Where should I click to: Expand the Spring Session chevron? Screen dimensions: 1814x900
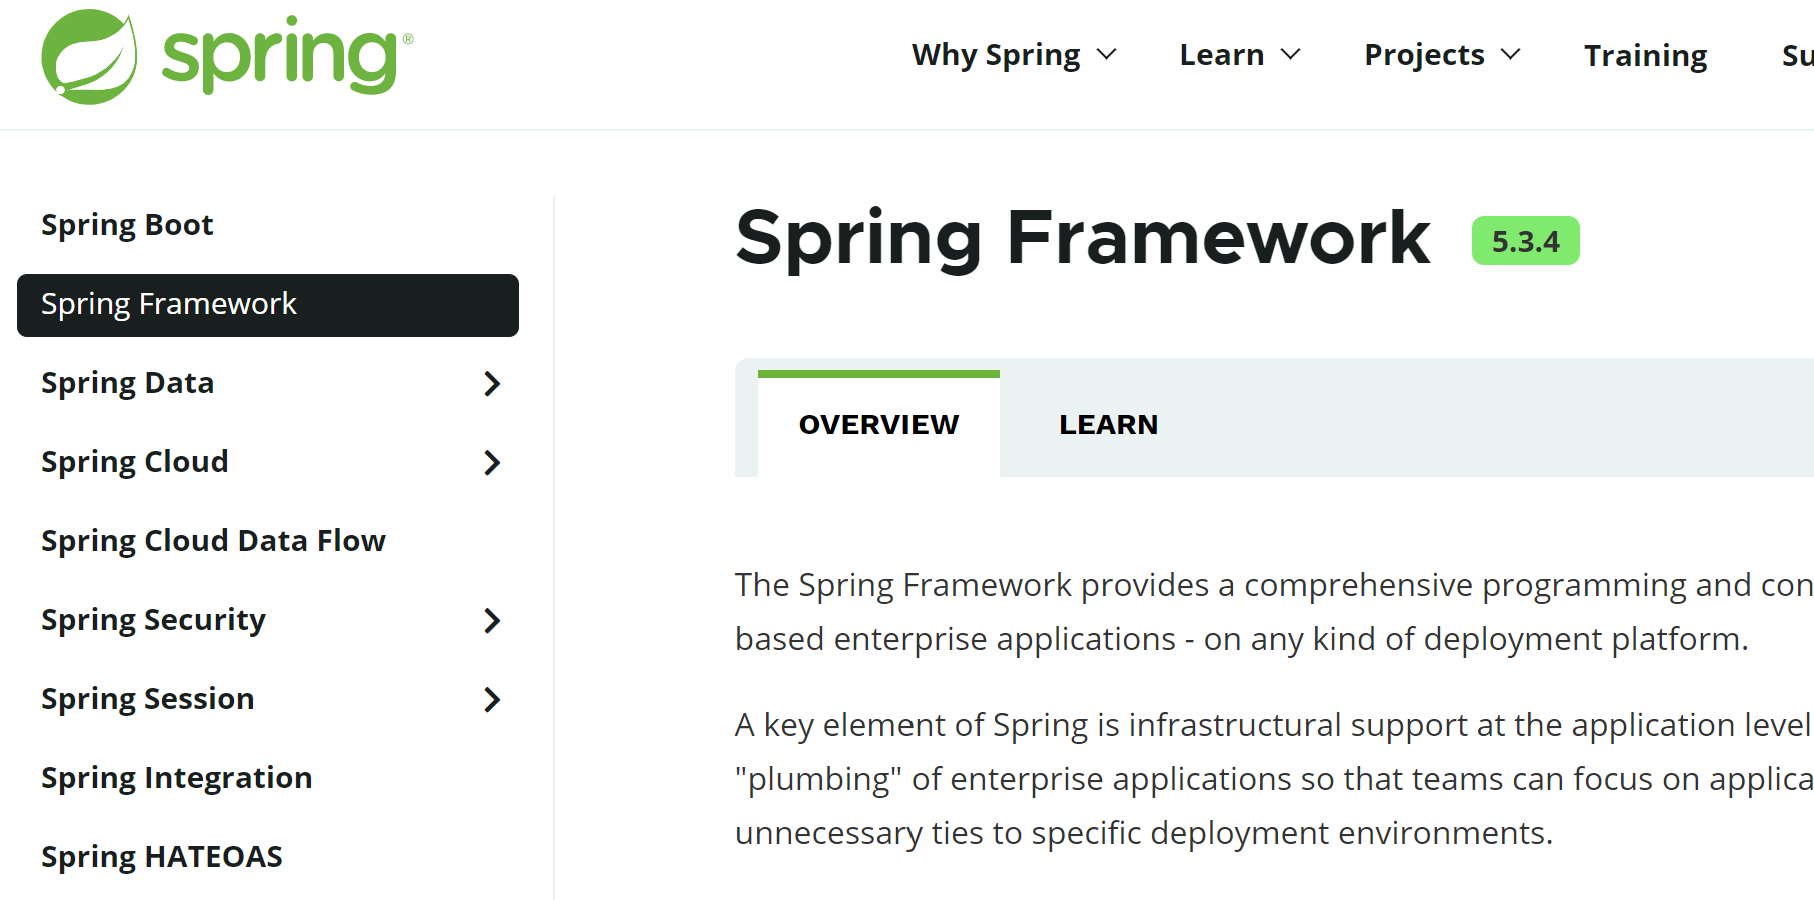(492, 700)
